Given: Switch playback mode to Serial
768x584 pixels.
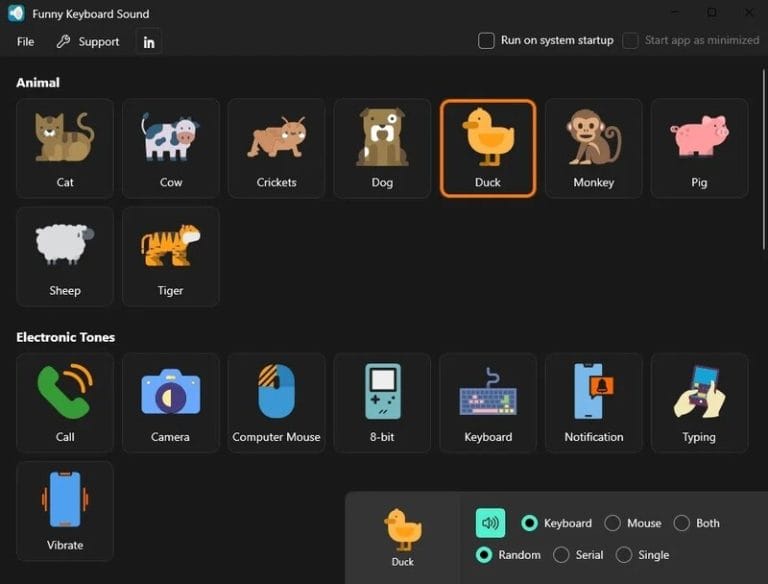Looking at the screenshot, I should 561,555.
